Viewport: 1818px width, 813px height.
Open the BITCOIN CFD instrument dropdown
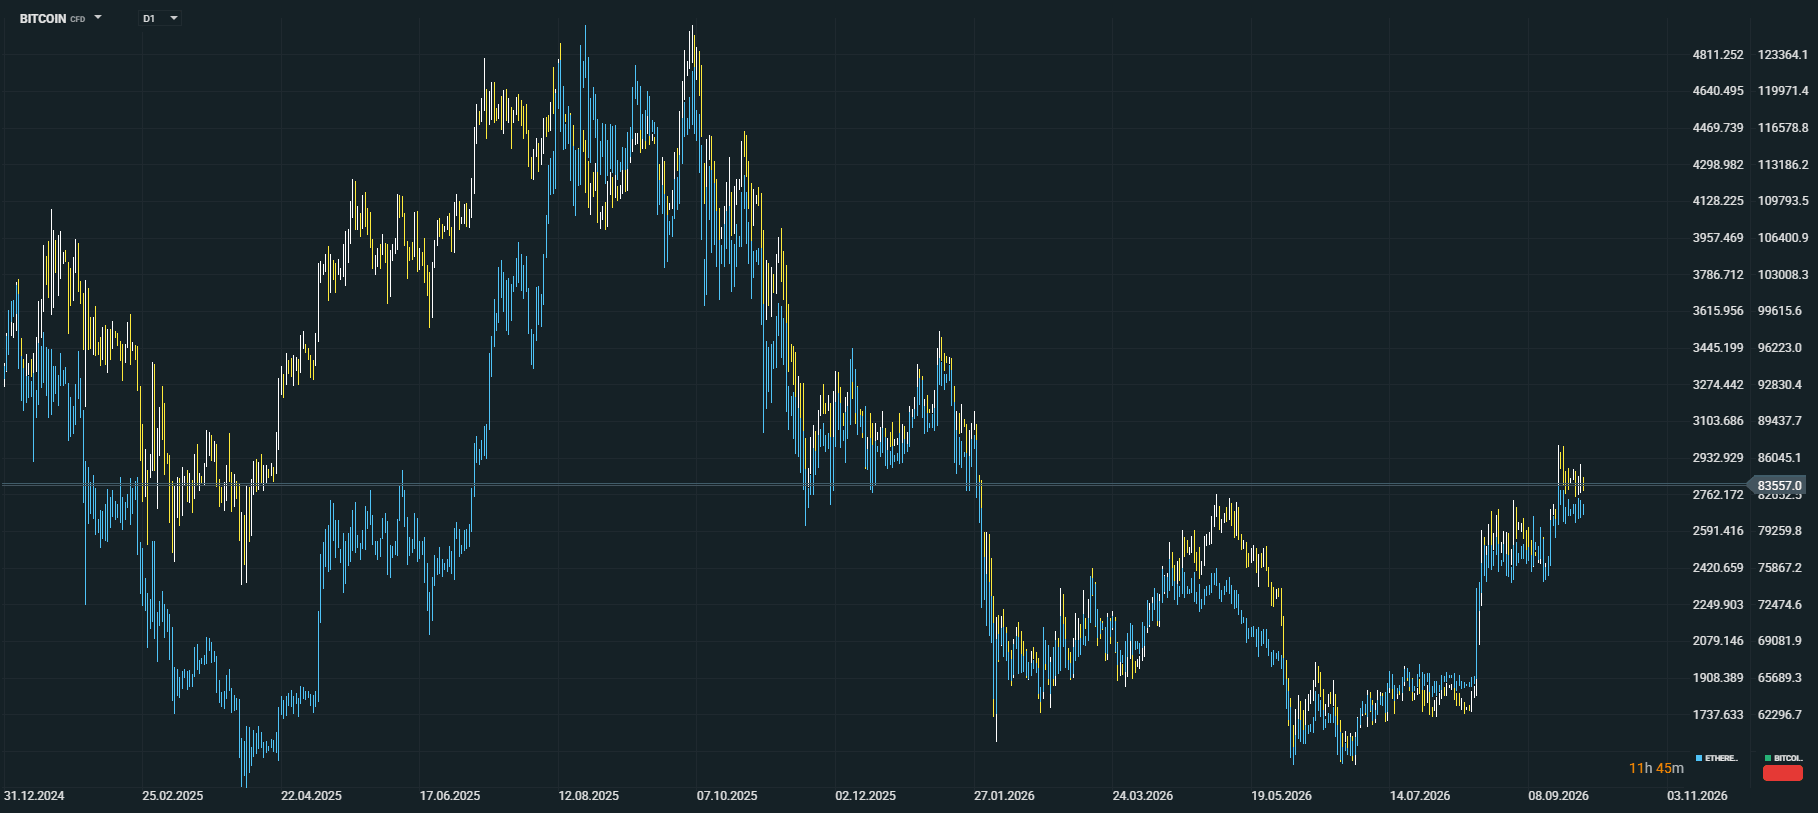[60, 18]
